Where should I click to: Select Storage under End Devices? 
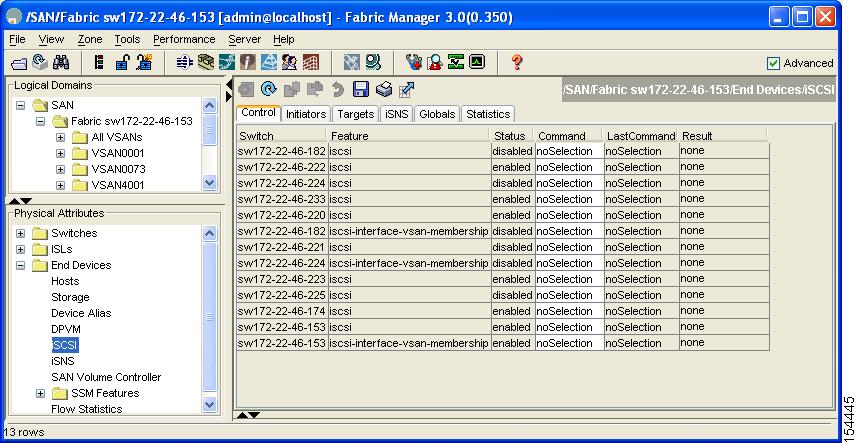tap(70, 297)
